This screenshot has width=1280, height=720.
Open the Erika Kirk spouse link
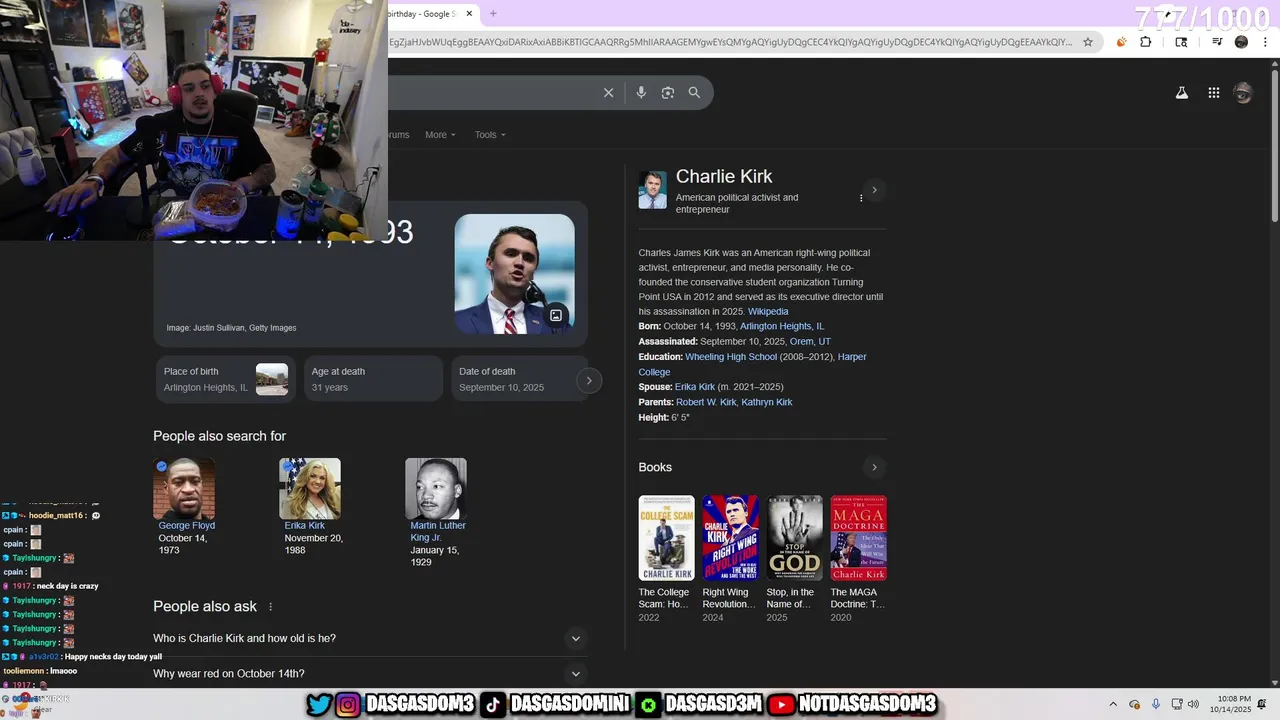695,387
